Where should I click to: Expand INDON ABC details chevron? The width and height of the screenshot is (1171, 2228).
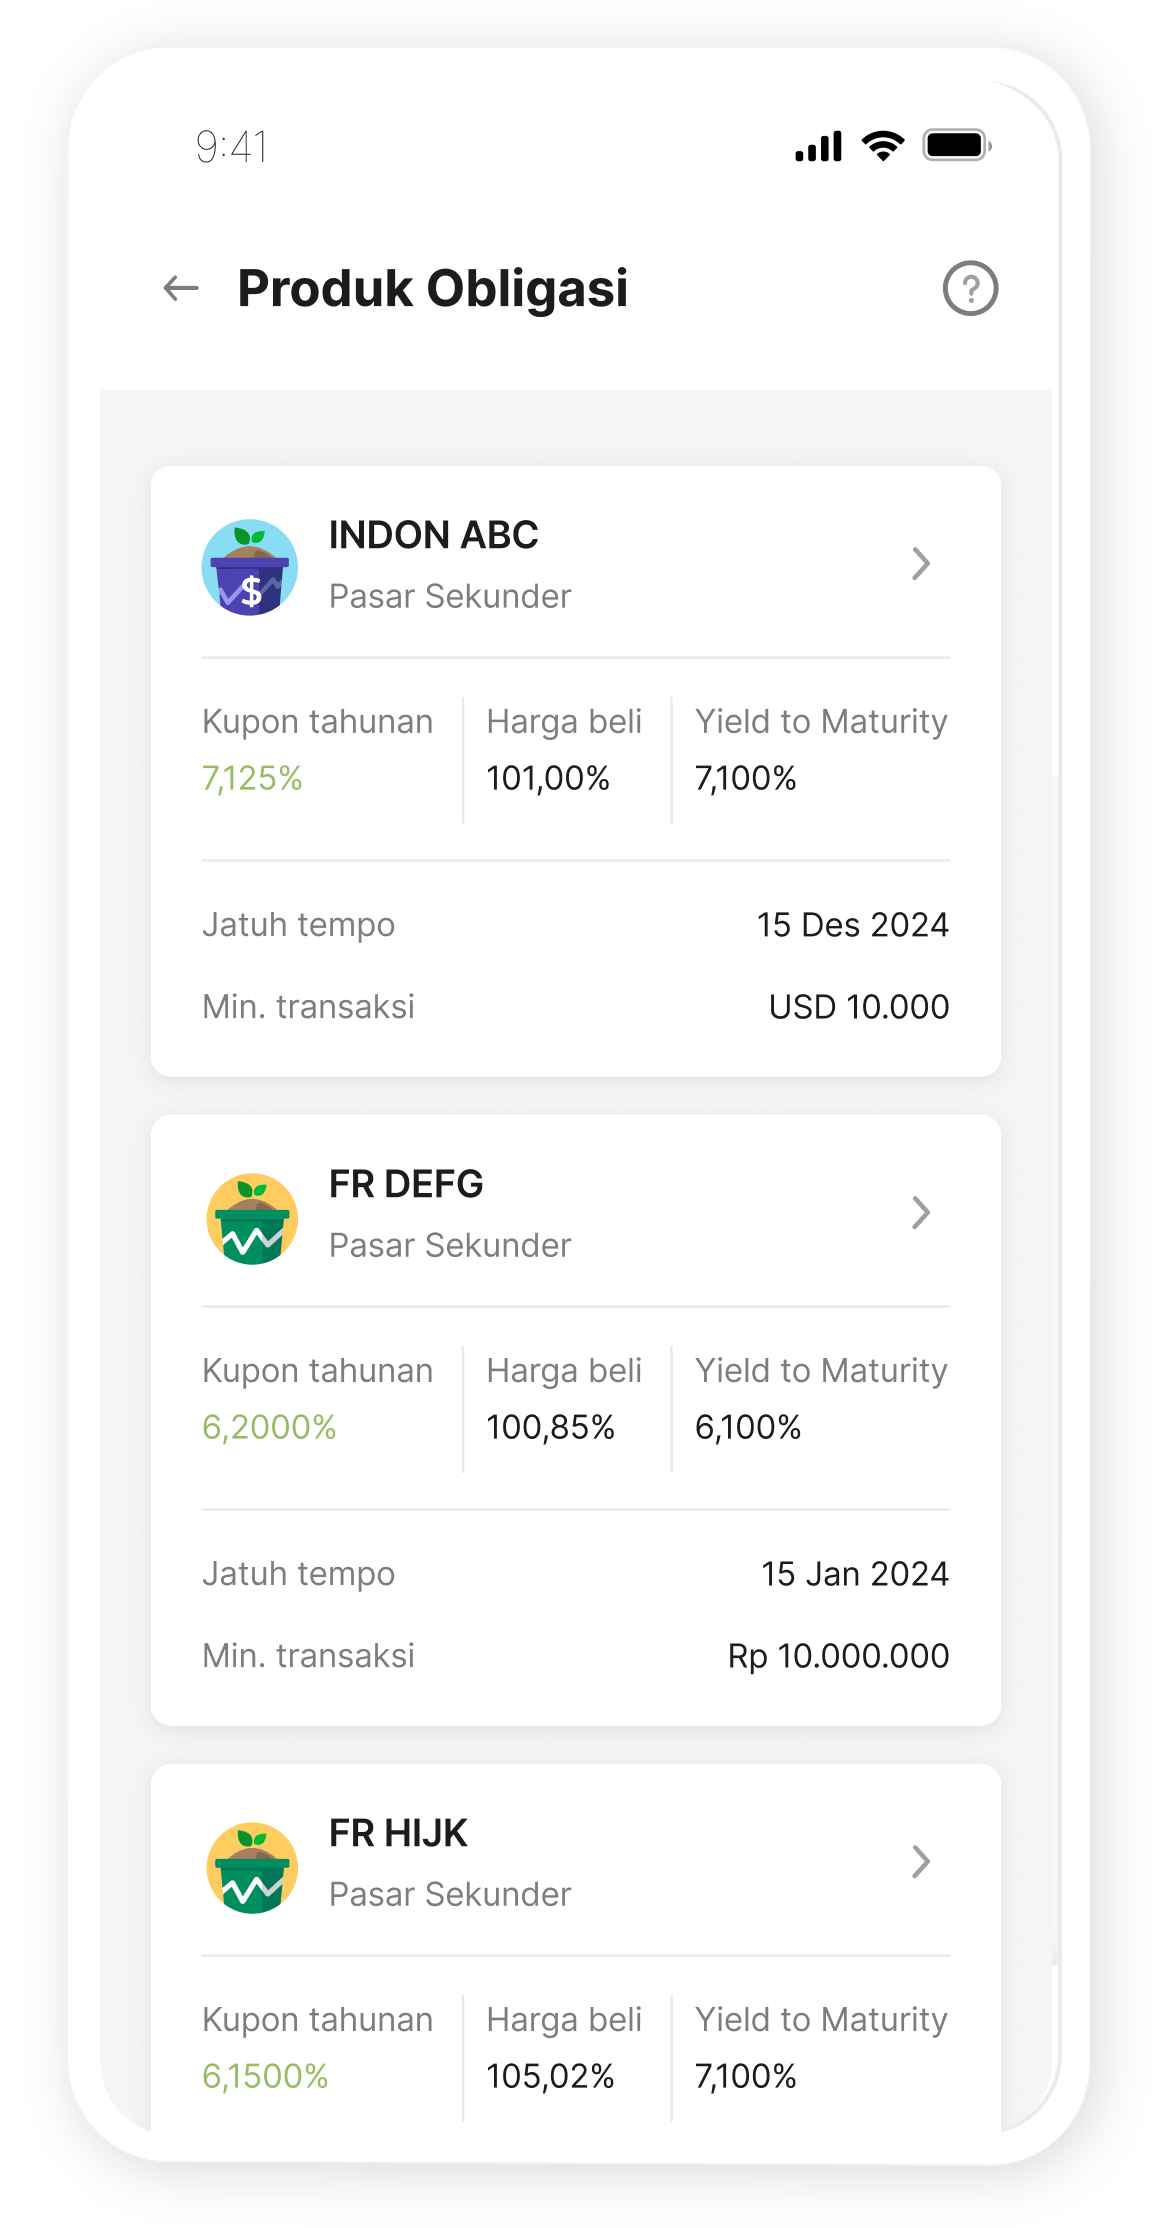[921, 564]
